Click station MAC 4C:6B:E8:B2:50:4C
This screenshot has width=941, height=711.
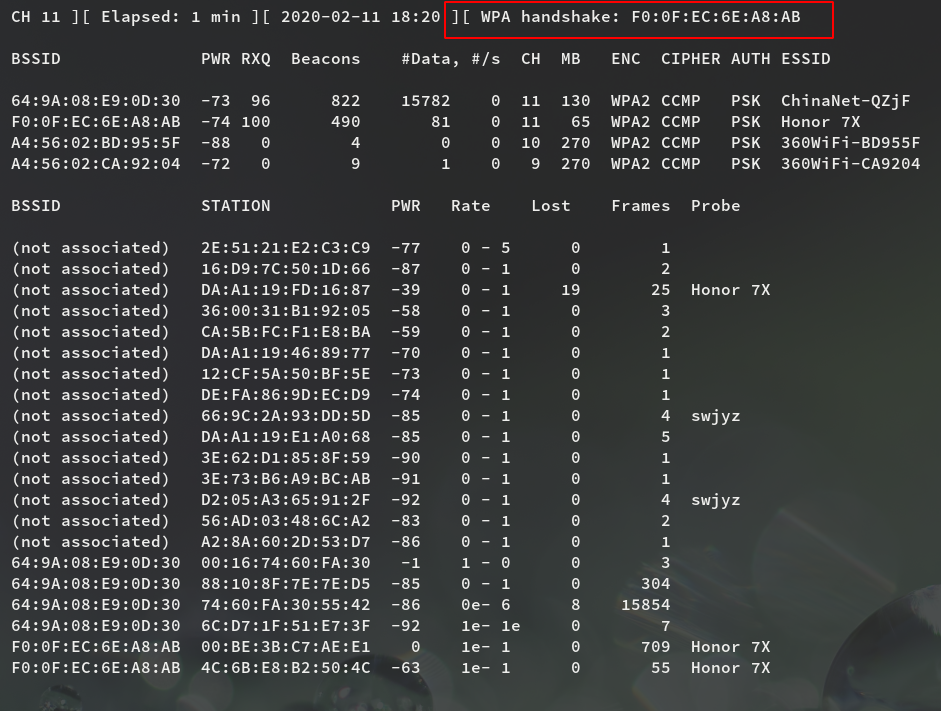pos(285,668)
